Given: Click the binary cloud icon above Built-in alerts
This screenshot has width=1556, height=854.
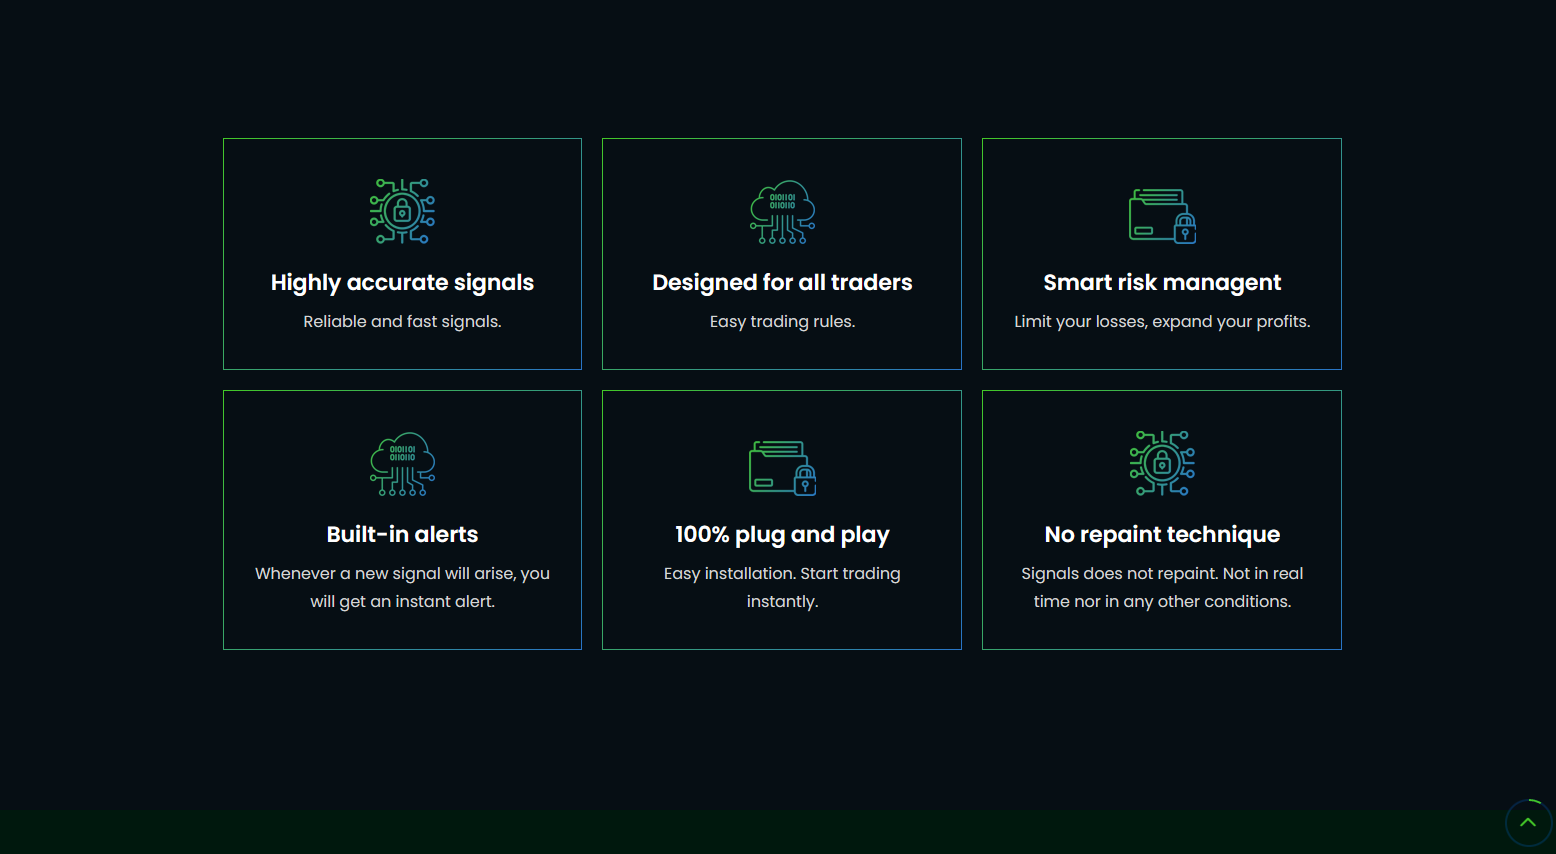Looking at the screenshot, I should pyautogui.click(x=402, y=464).
